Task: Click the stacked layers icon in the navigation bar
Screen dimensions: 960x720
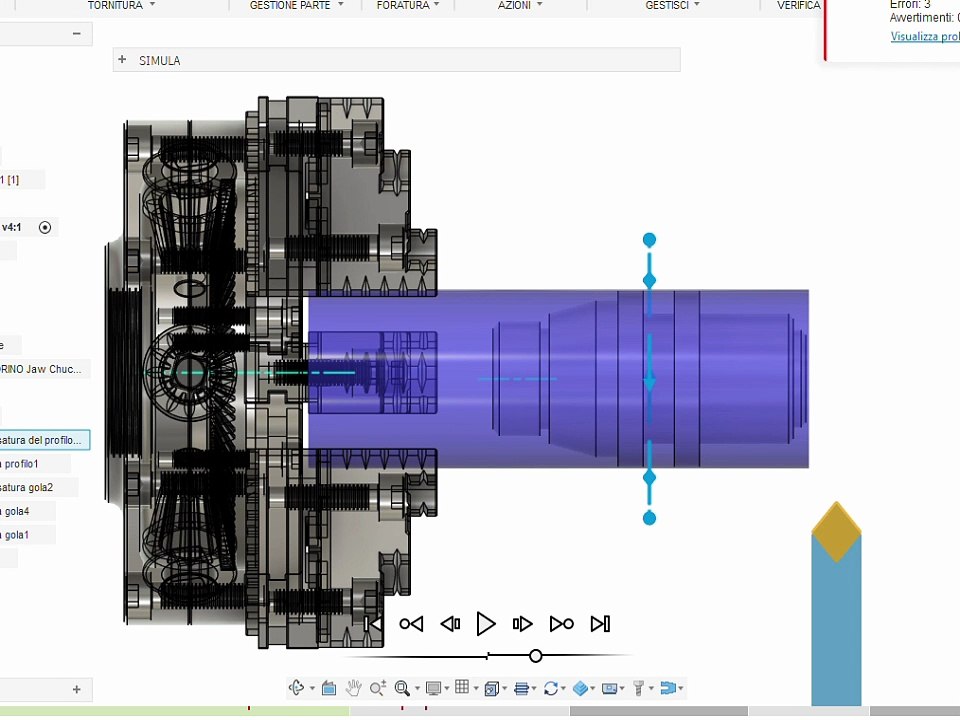Action: coord(521,689)
